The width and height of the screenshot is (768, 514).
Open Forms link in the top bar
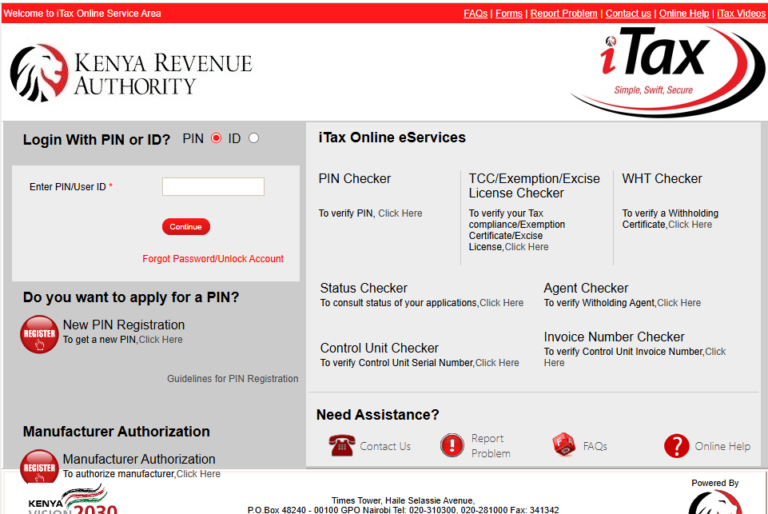pos(508,13)
